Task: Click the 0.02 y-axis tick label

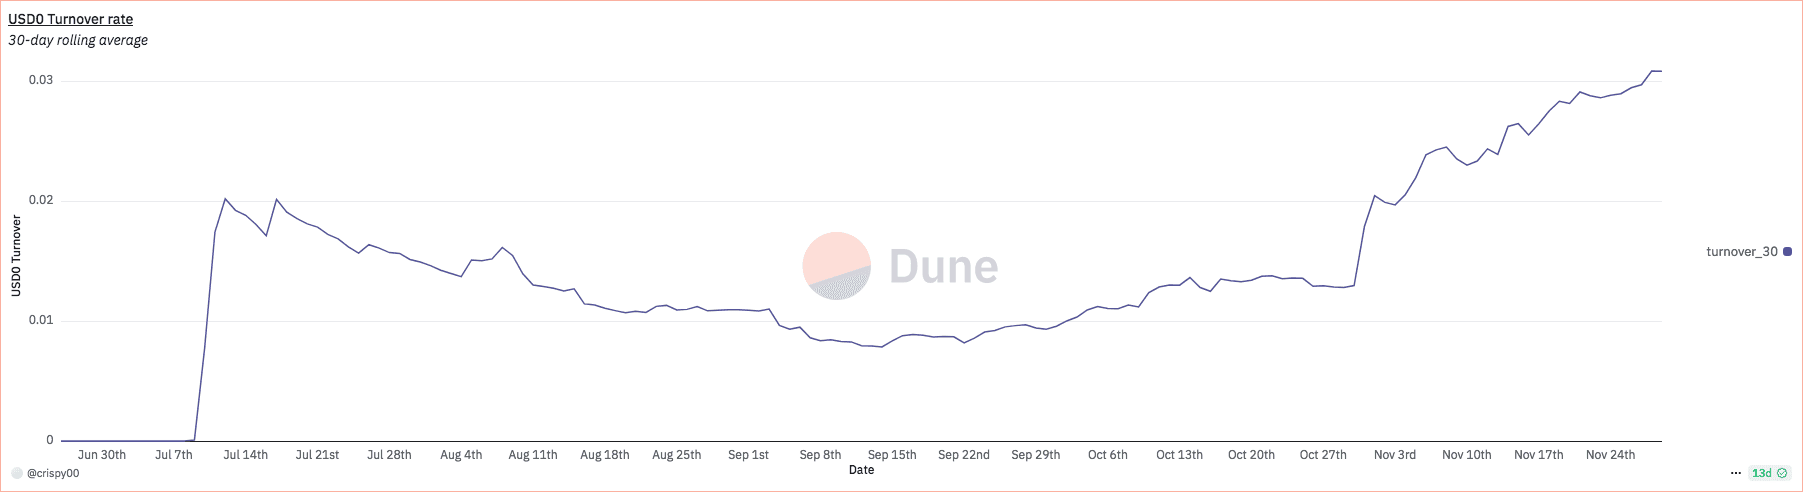Action: coord(41,200)
